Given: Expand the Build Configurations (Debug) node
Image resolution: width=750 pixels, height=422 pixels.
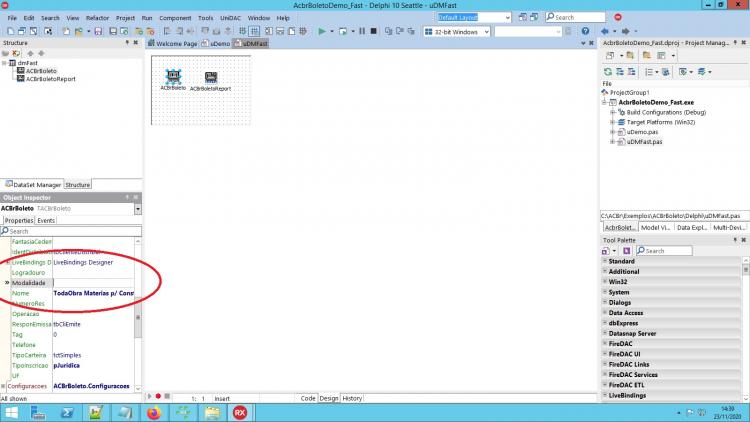Looking at the screenshot, I should (x=612, y=112).
